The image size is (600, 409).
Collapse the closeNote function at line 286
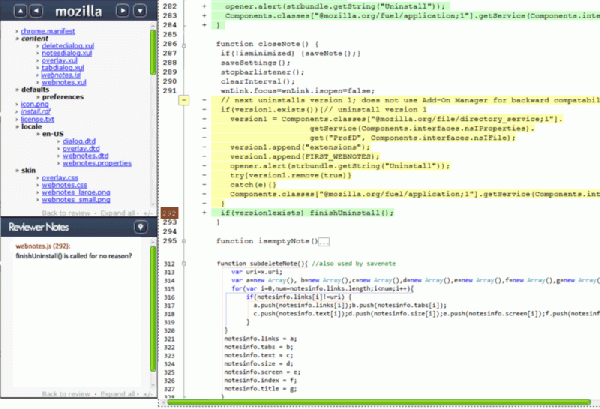(x=184, y=46)
